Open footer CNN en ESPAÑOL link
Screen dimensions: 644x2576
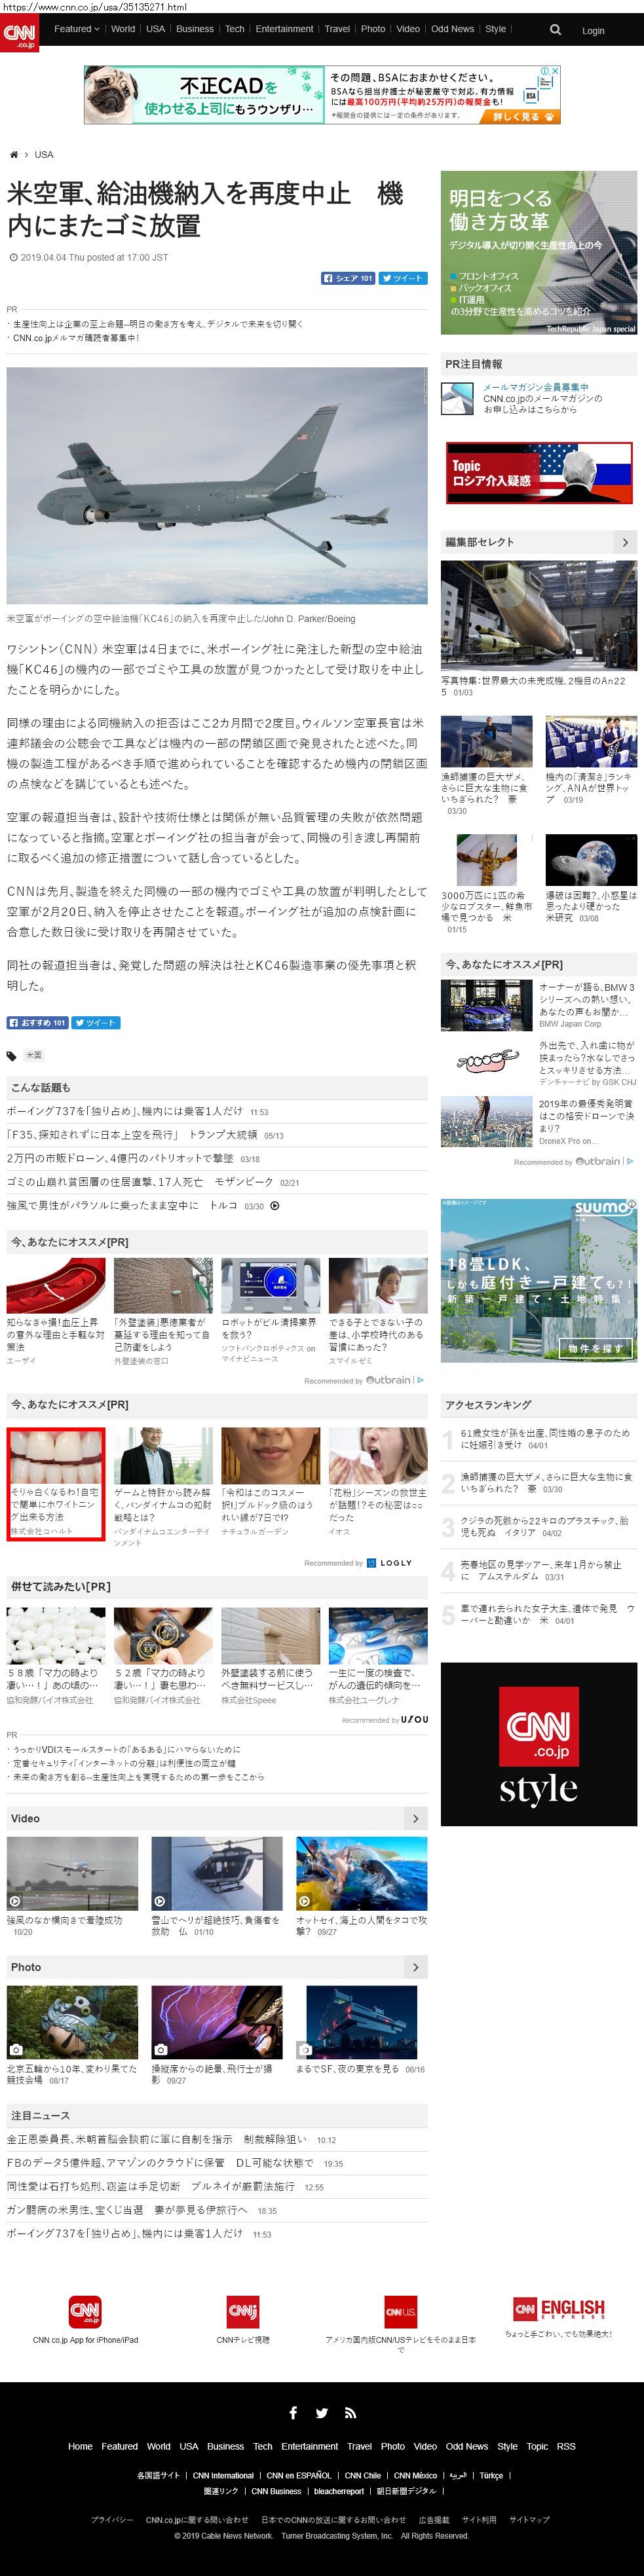pos(299,2476)
